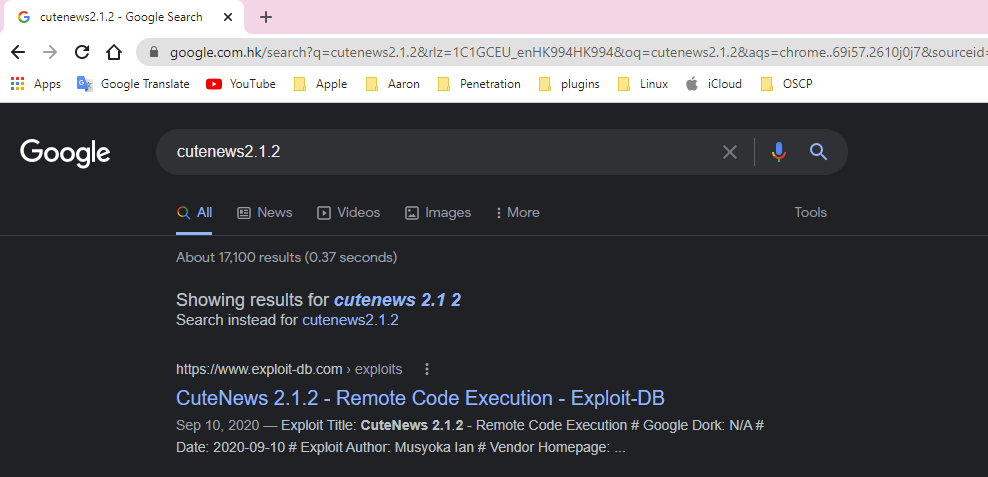This screenshot has height=477, width=988.
Task: Open YouTube bookmark
Action: point(241,84)
